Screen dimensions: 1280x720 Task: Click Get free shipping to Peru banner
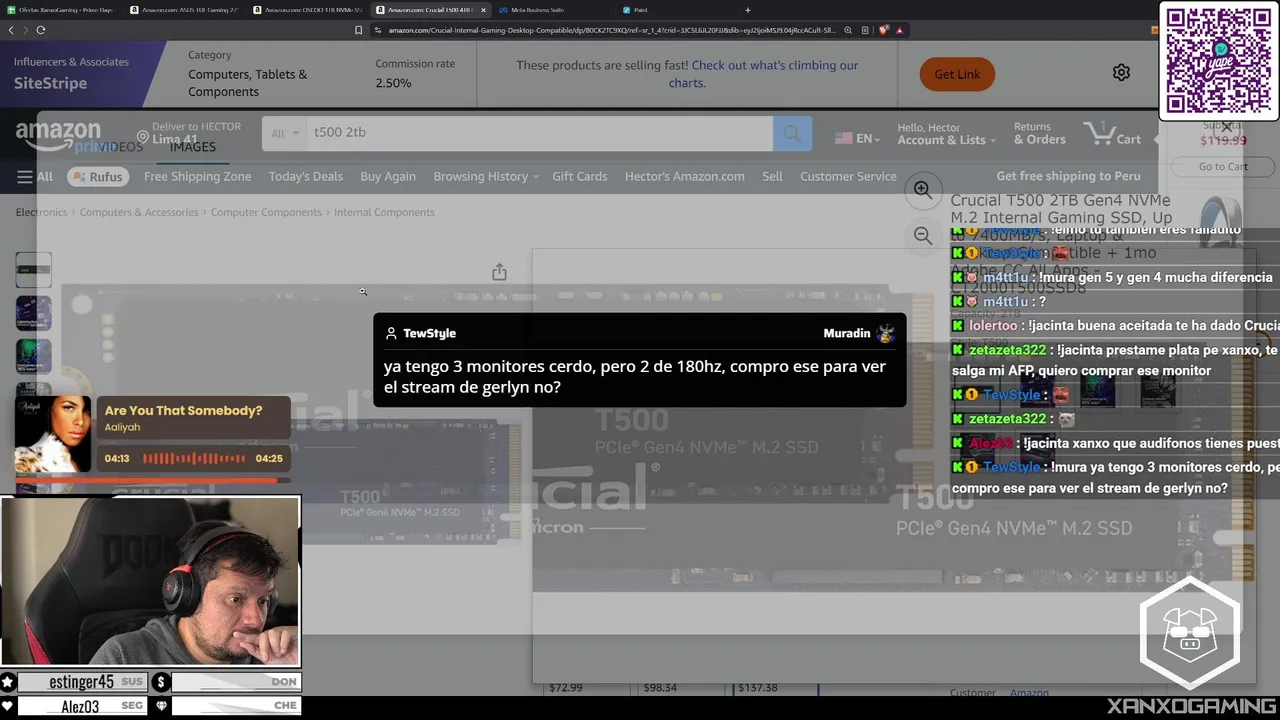[1068, 176]
